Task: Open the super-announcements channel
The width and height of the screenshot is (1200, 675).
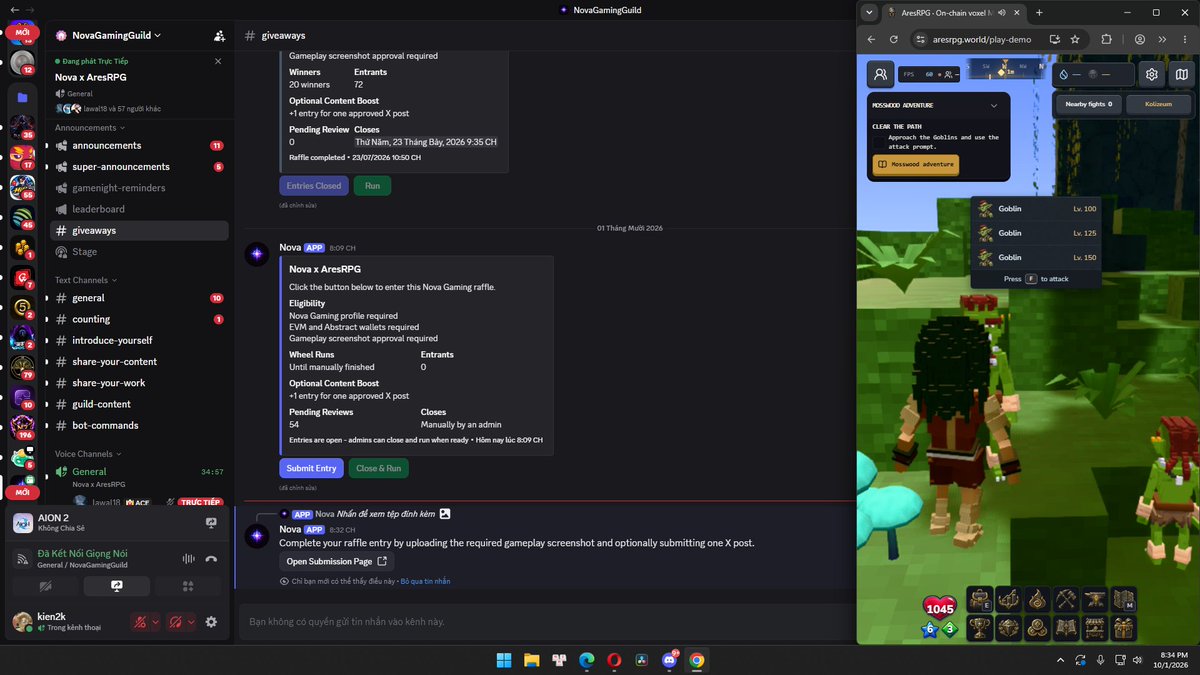Action: pyautogui.click(x=141, y=167)
